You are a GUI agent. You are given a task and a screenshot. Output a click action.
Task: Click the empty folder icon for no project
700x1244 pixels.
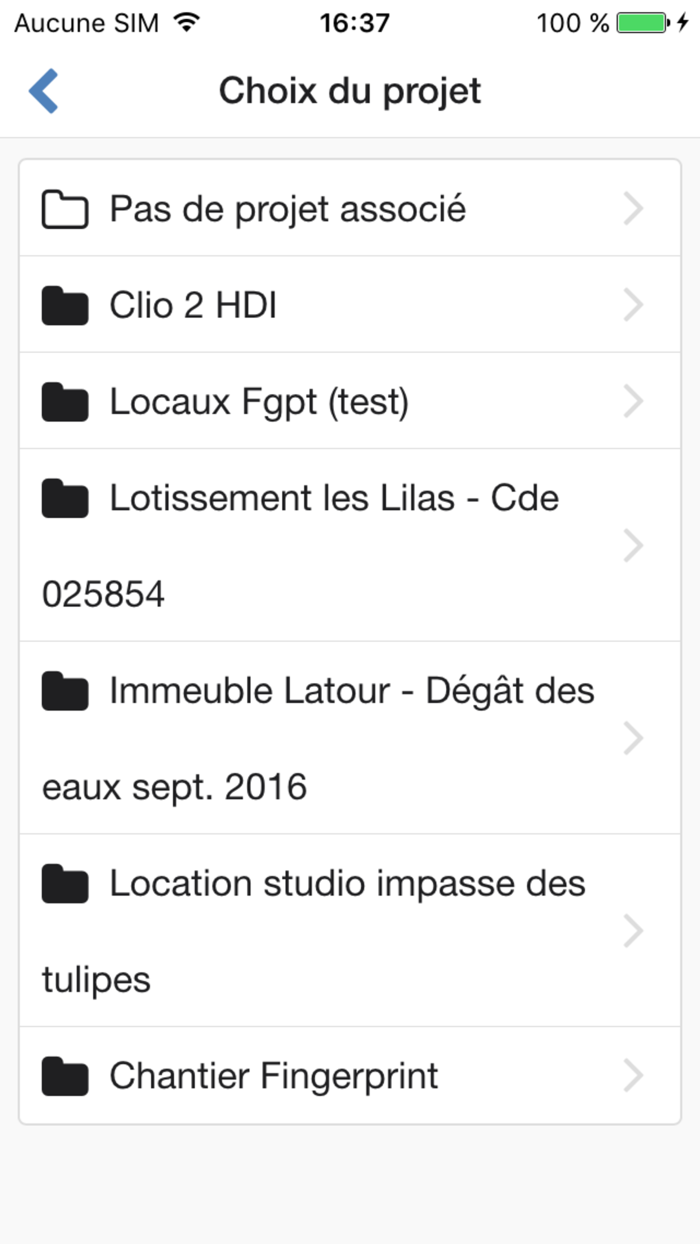click(65, 210)
